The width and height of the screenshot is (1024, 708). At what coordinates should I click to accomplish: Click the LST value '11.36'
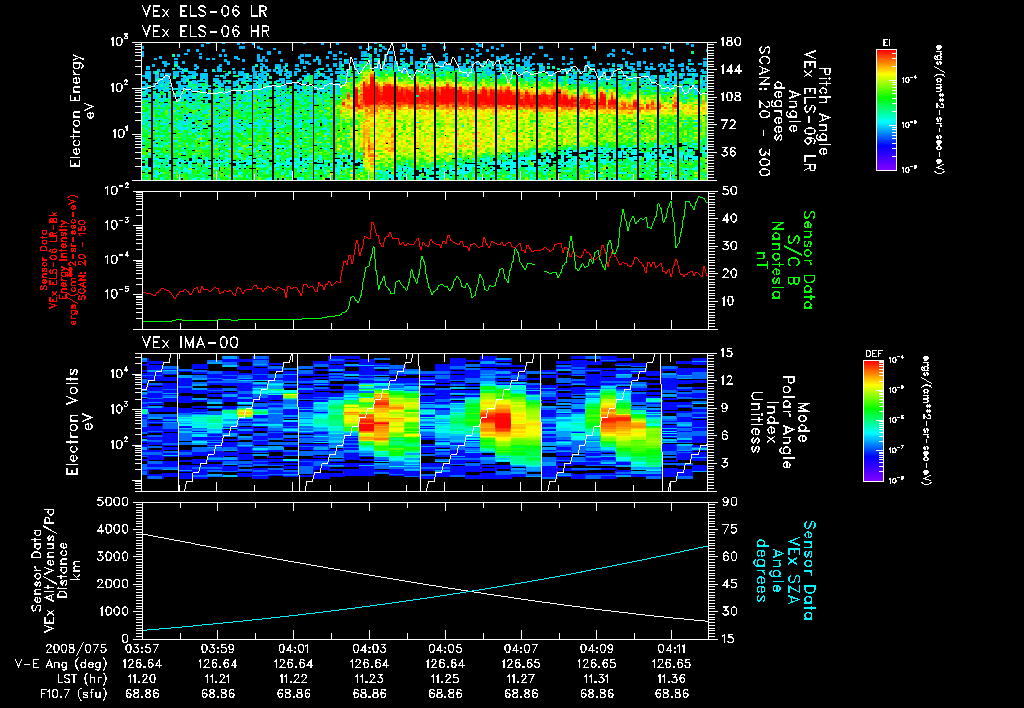[672, 679]
